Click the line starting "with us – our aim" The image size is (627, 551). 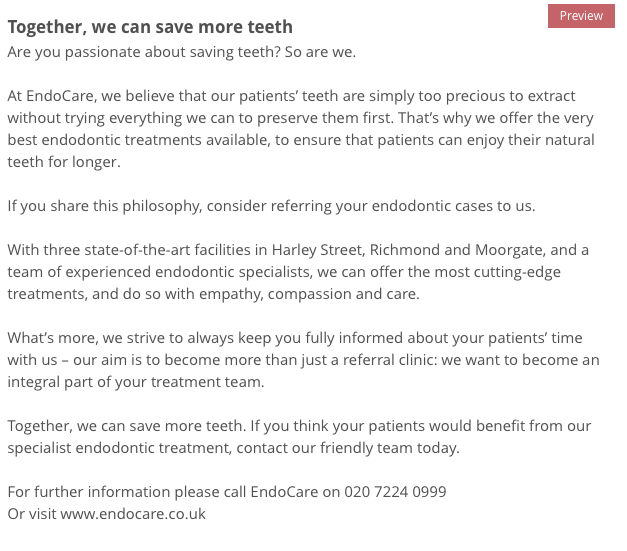[x=303, y=360]
